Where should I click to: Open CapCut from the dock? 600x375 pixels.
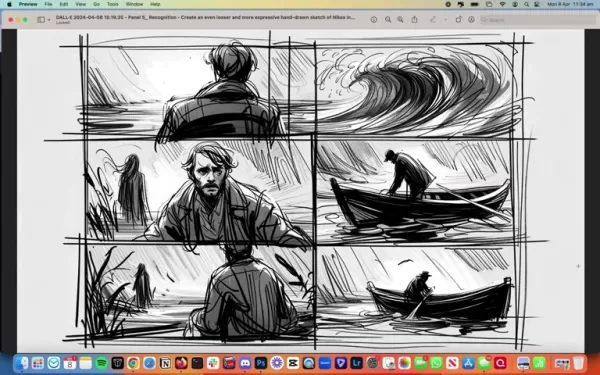click(293, 363)
